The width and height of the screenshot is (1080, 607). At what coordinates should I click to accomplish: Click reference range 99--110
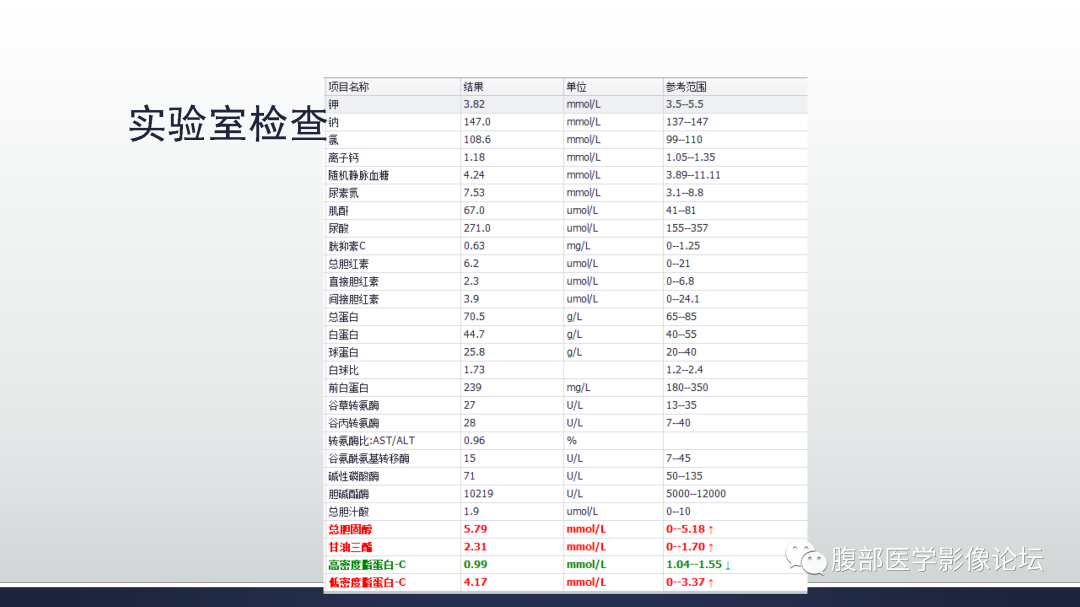[x=684, y=140]
